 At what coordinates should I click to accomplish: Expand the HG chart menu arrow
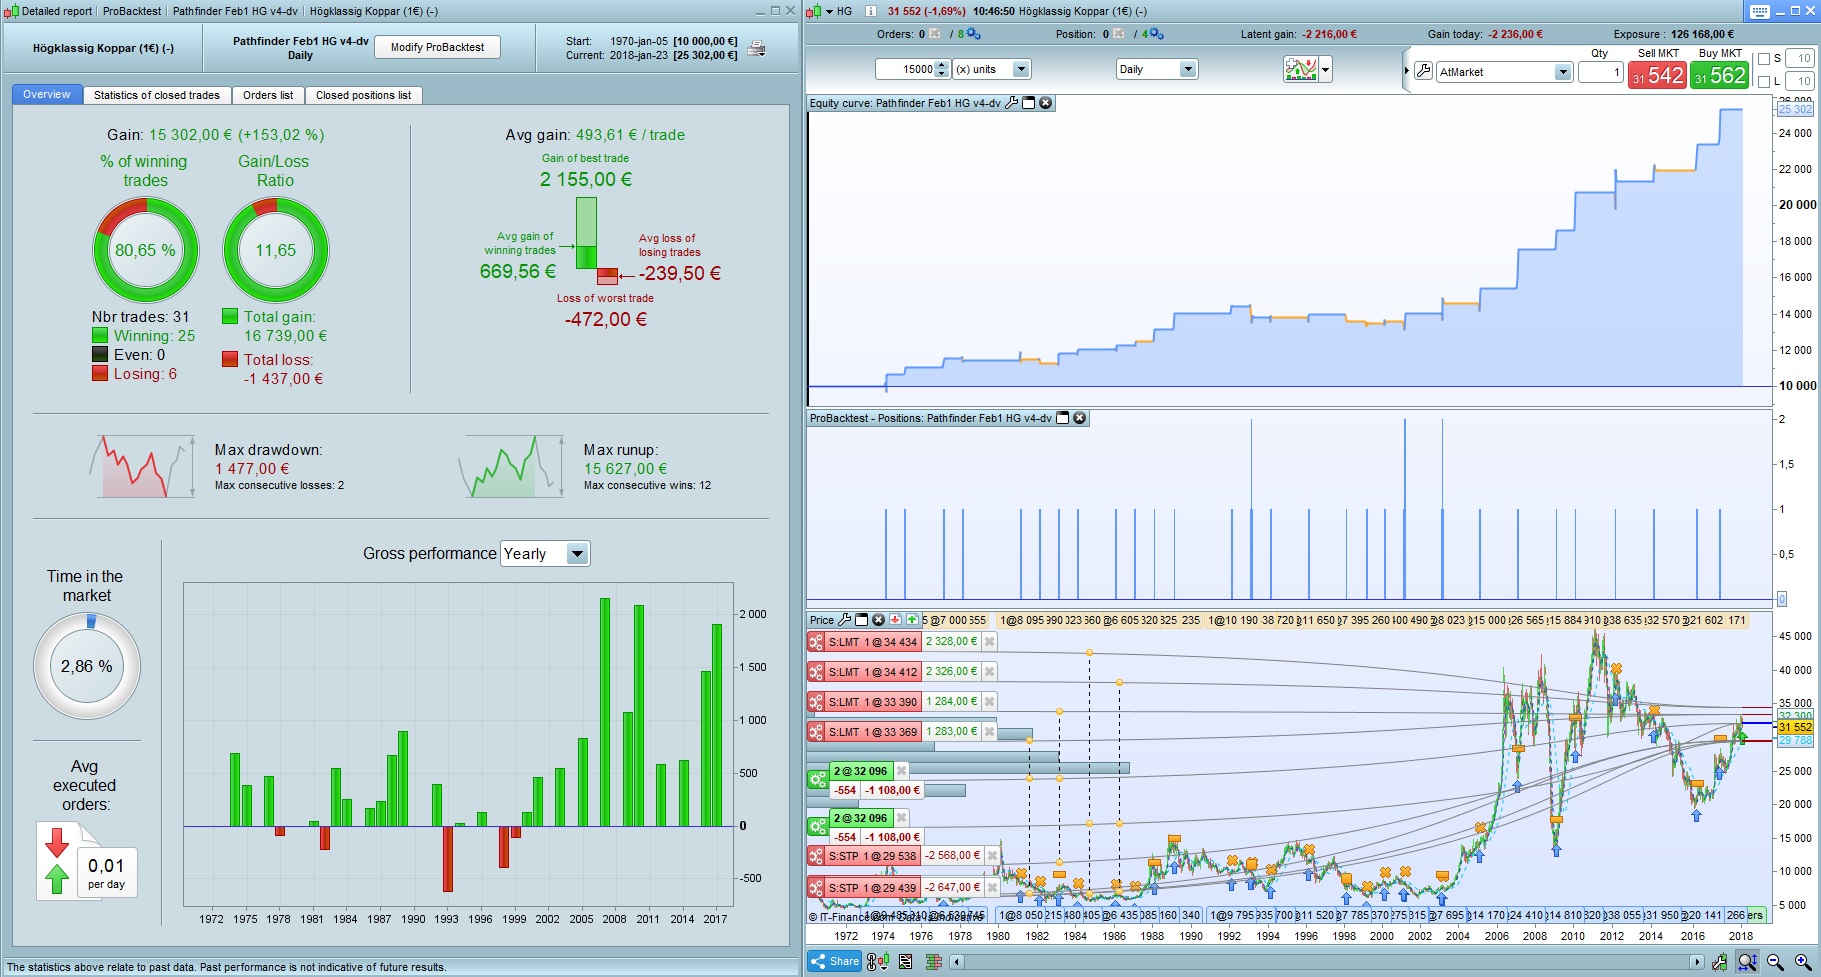[829, 12]
